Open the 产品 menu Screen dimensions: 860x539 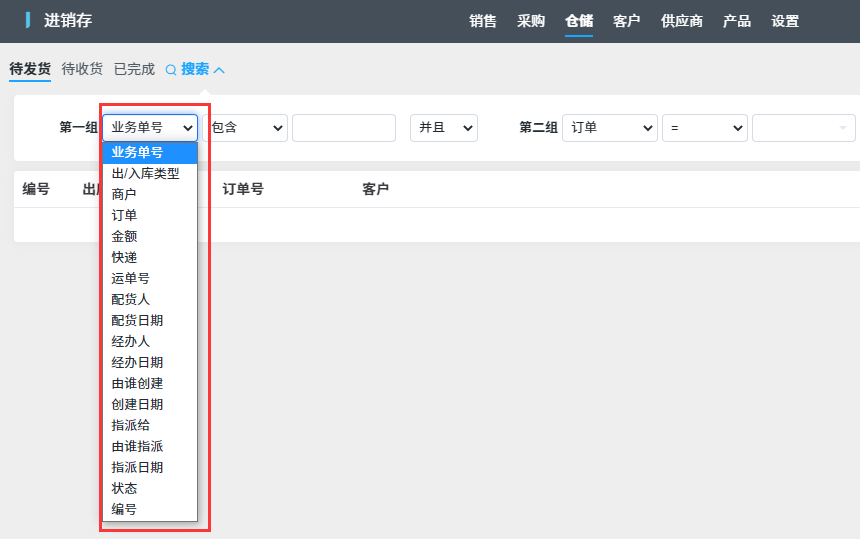pos(737,21)
